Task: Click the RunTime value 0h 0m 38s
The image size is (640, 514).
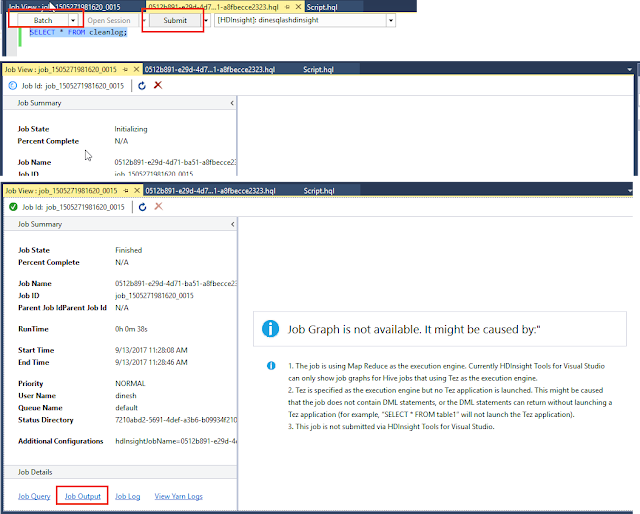Action: pyautogui.click(x=131, y=329)
